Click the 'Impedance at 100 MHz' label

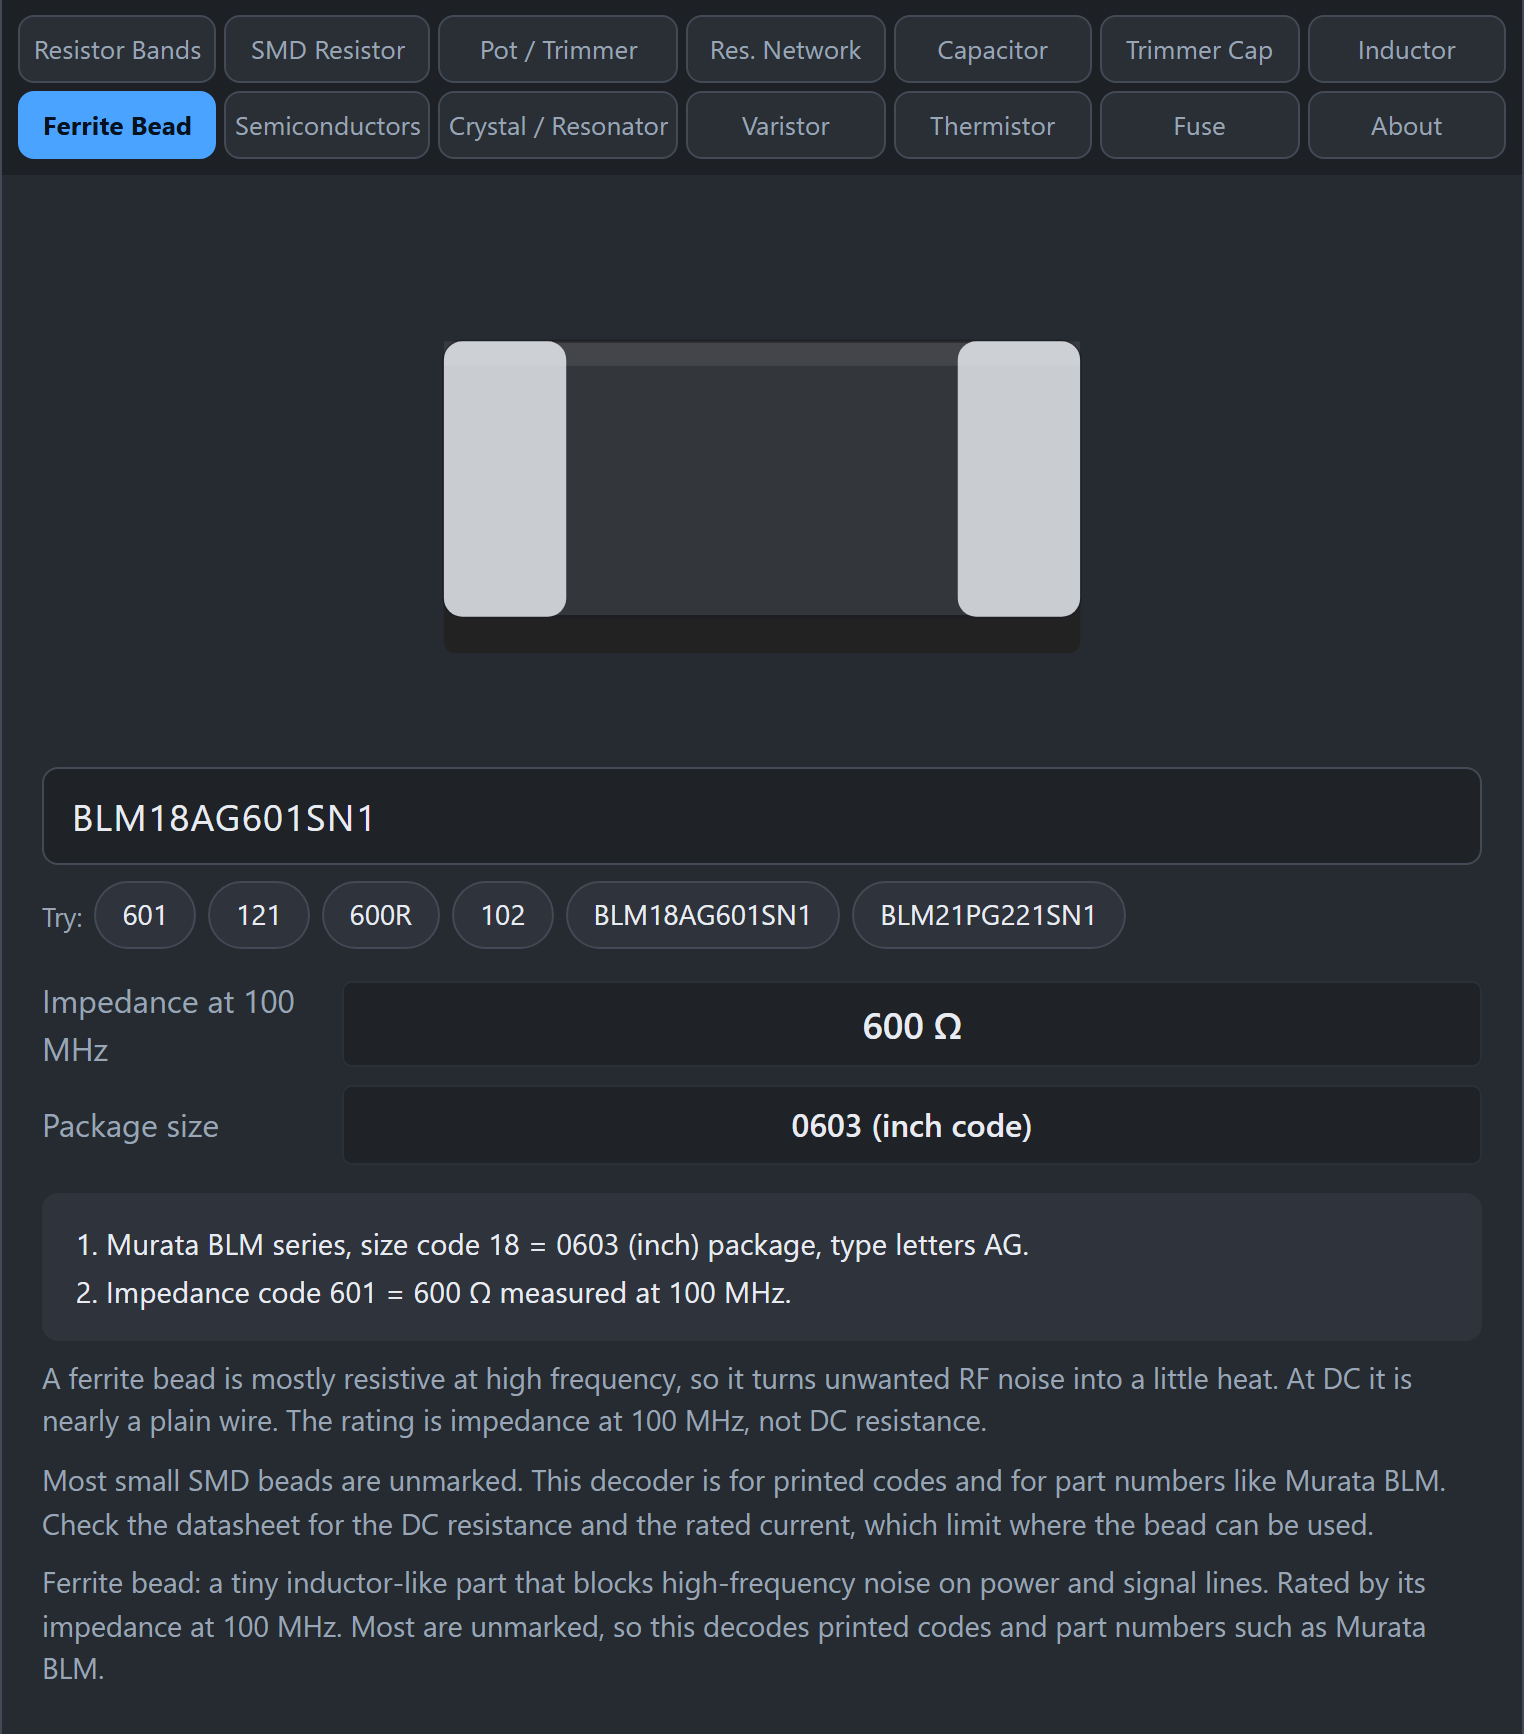click(x=168, y=1026)
